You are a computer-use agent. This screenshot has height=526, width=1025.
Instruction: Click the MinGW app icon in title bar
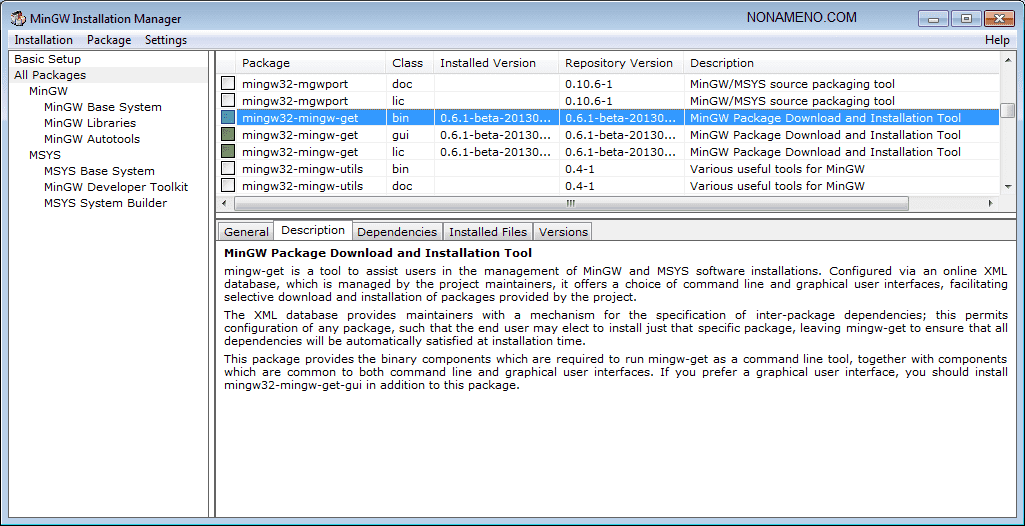coord(17,18)
